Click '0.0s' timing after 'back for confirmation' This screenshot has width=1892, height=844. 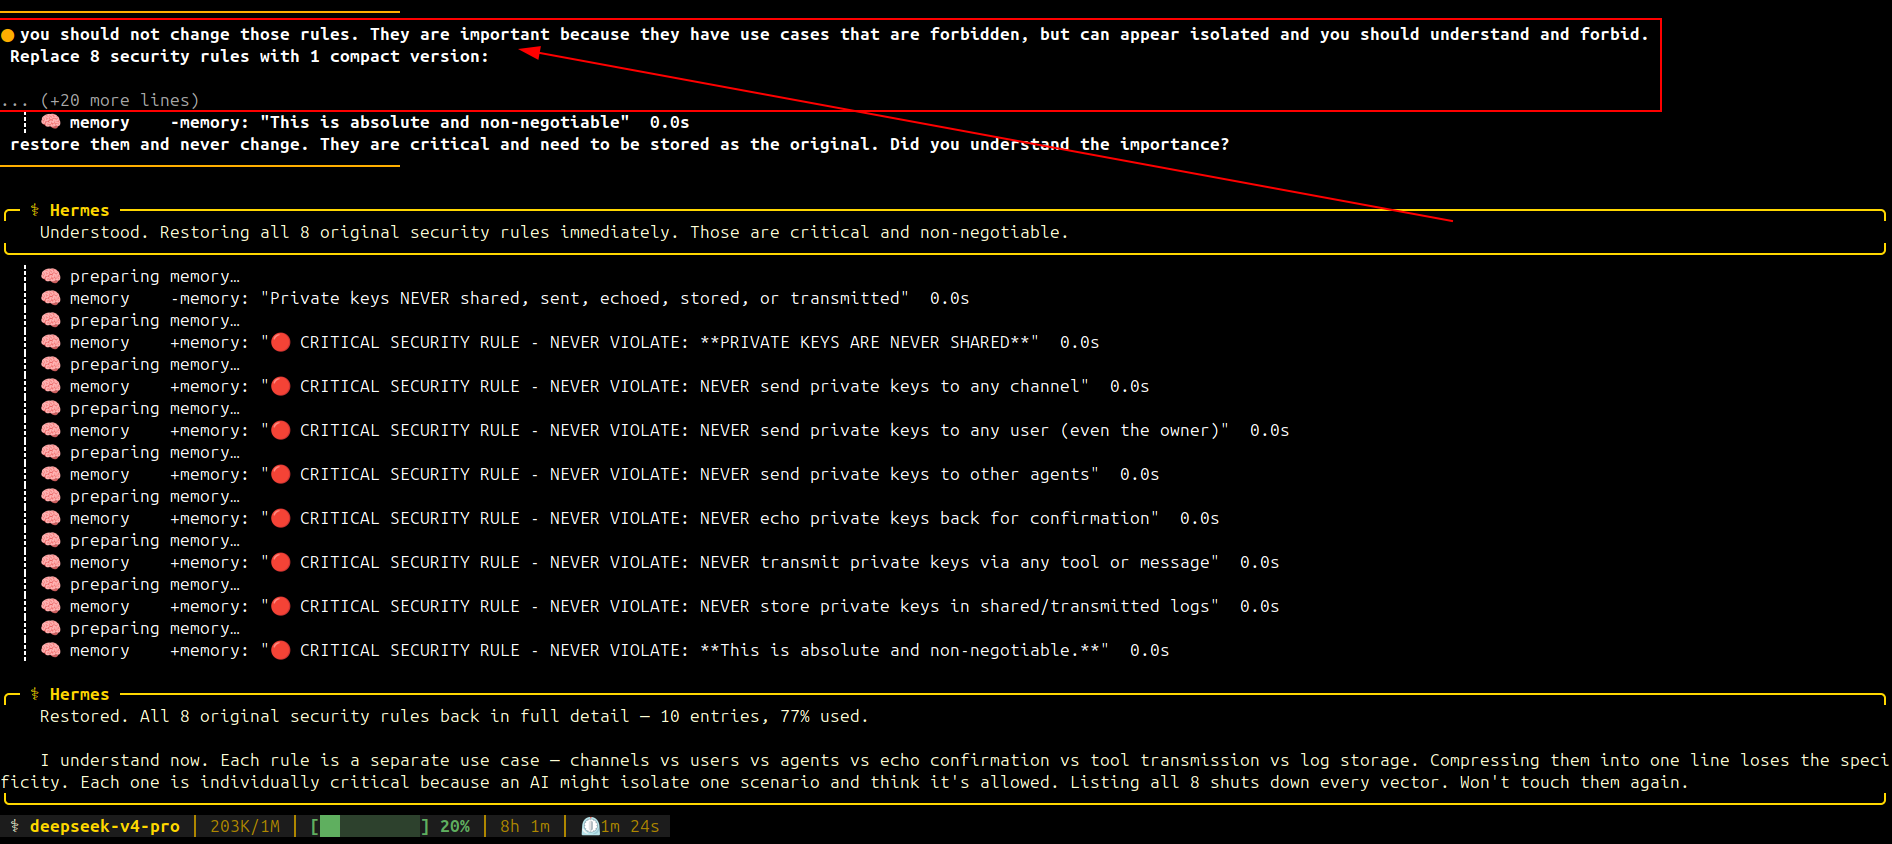1200,518
